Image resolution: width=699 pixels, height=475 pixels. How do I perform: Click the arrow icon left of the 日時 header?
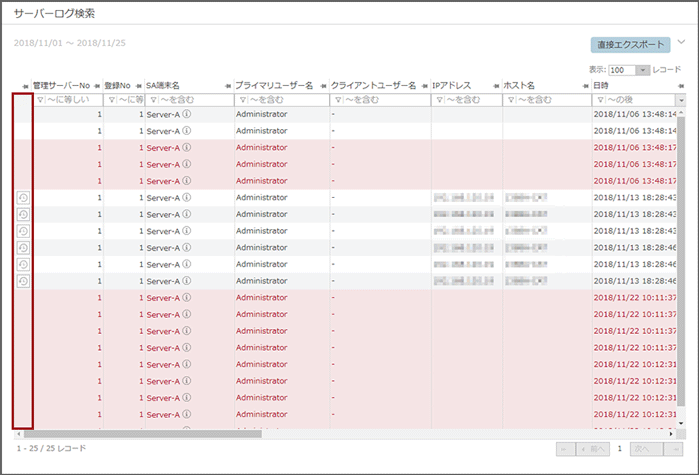pyautogui.click(x=586, y=87)
